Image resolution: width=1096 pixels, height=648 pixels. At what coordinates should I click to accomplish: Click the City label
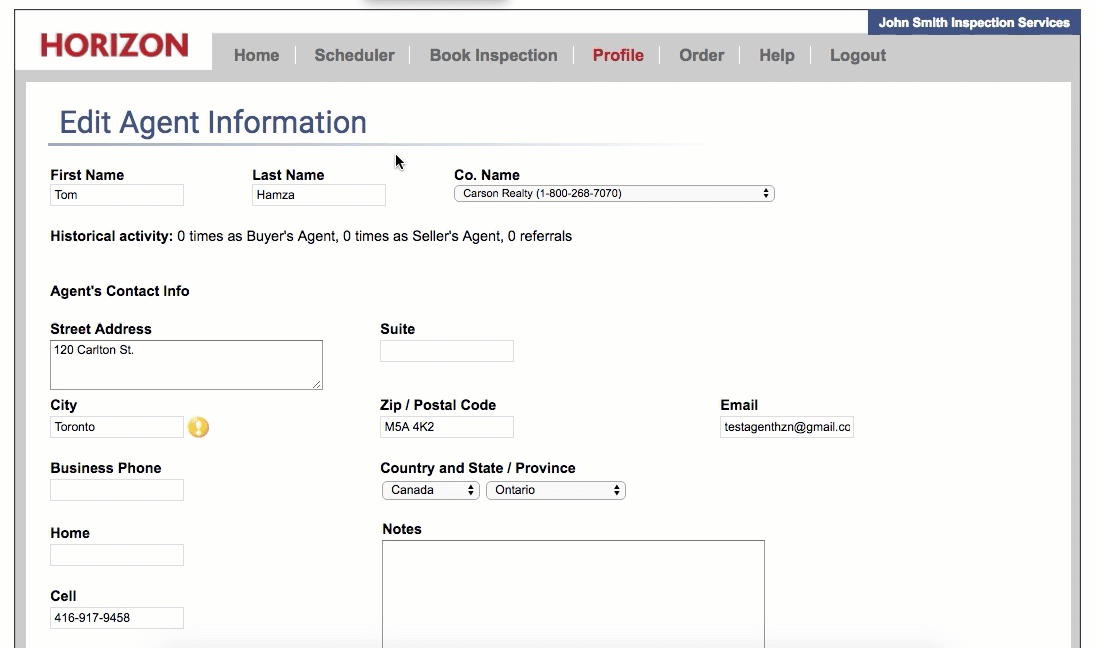point(64,405)
